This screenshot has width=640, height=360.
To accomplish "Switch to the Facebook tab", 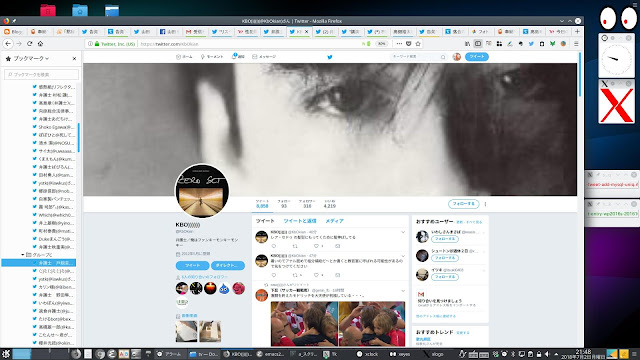I will pyautogui.click(x=169, y=31).
